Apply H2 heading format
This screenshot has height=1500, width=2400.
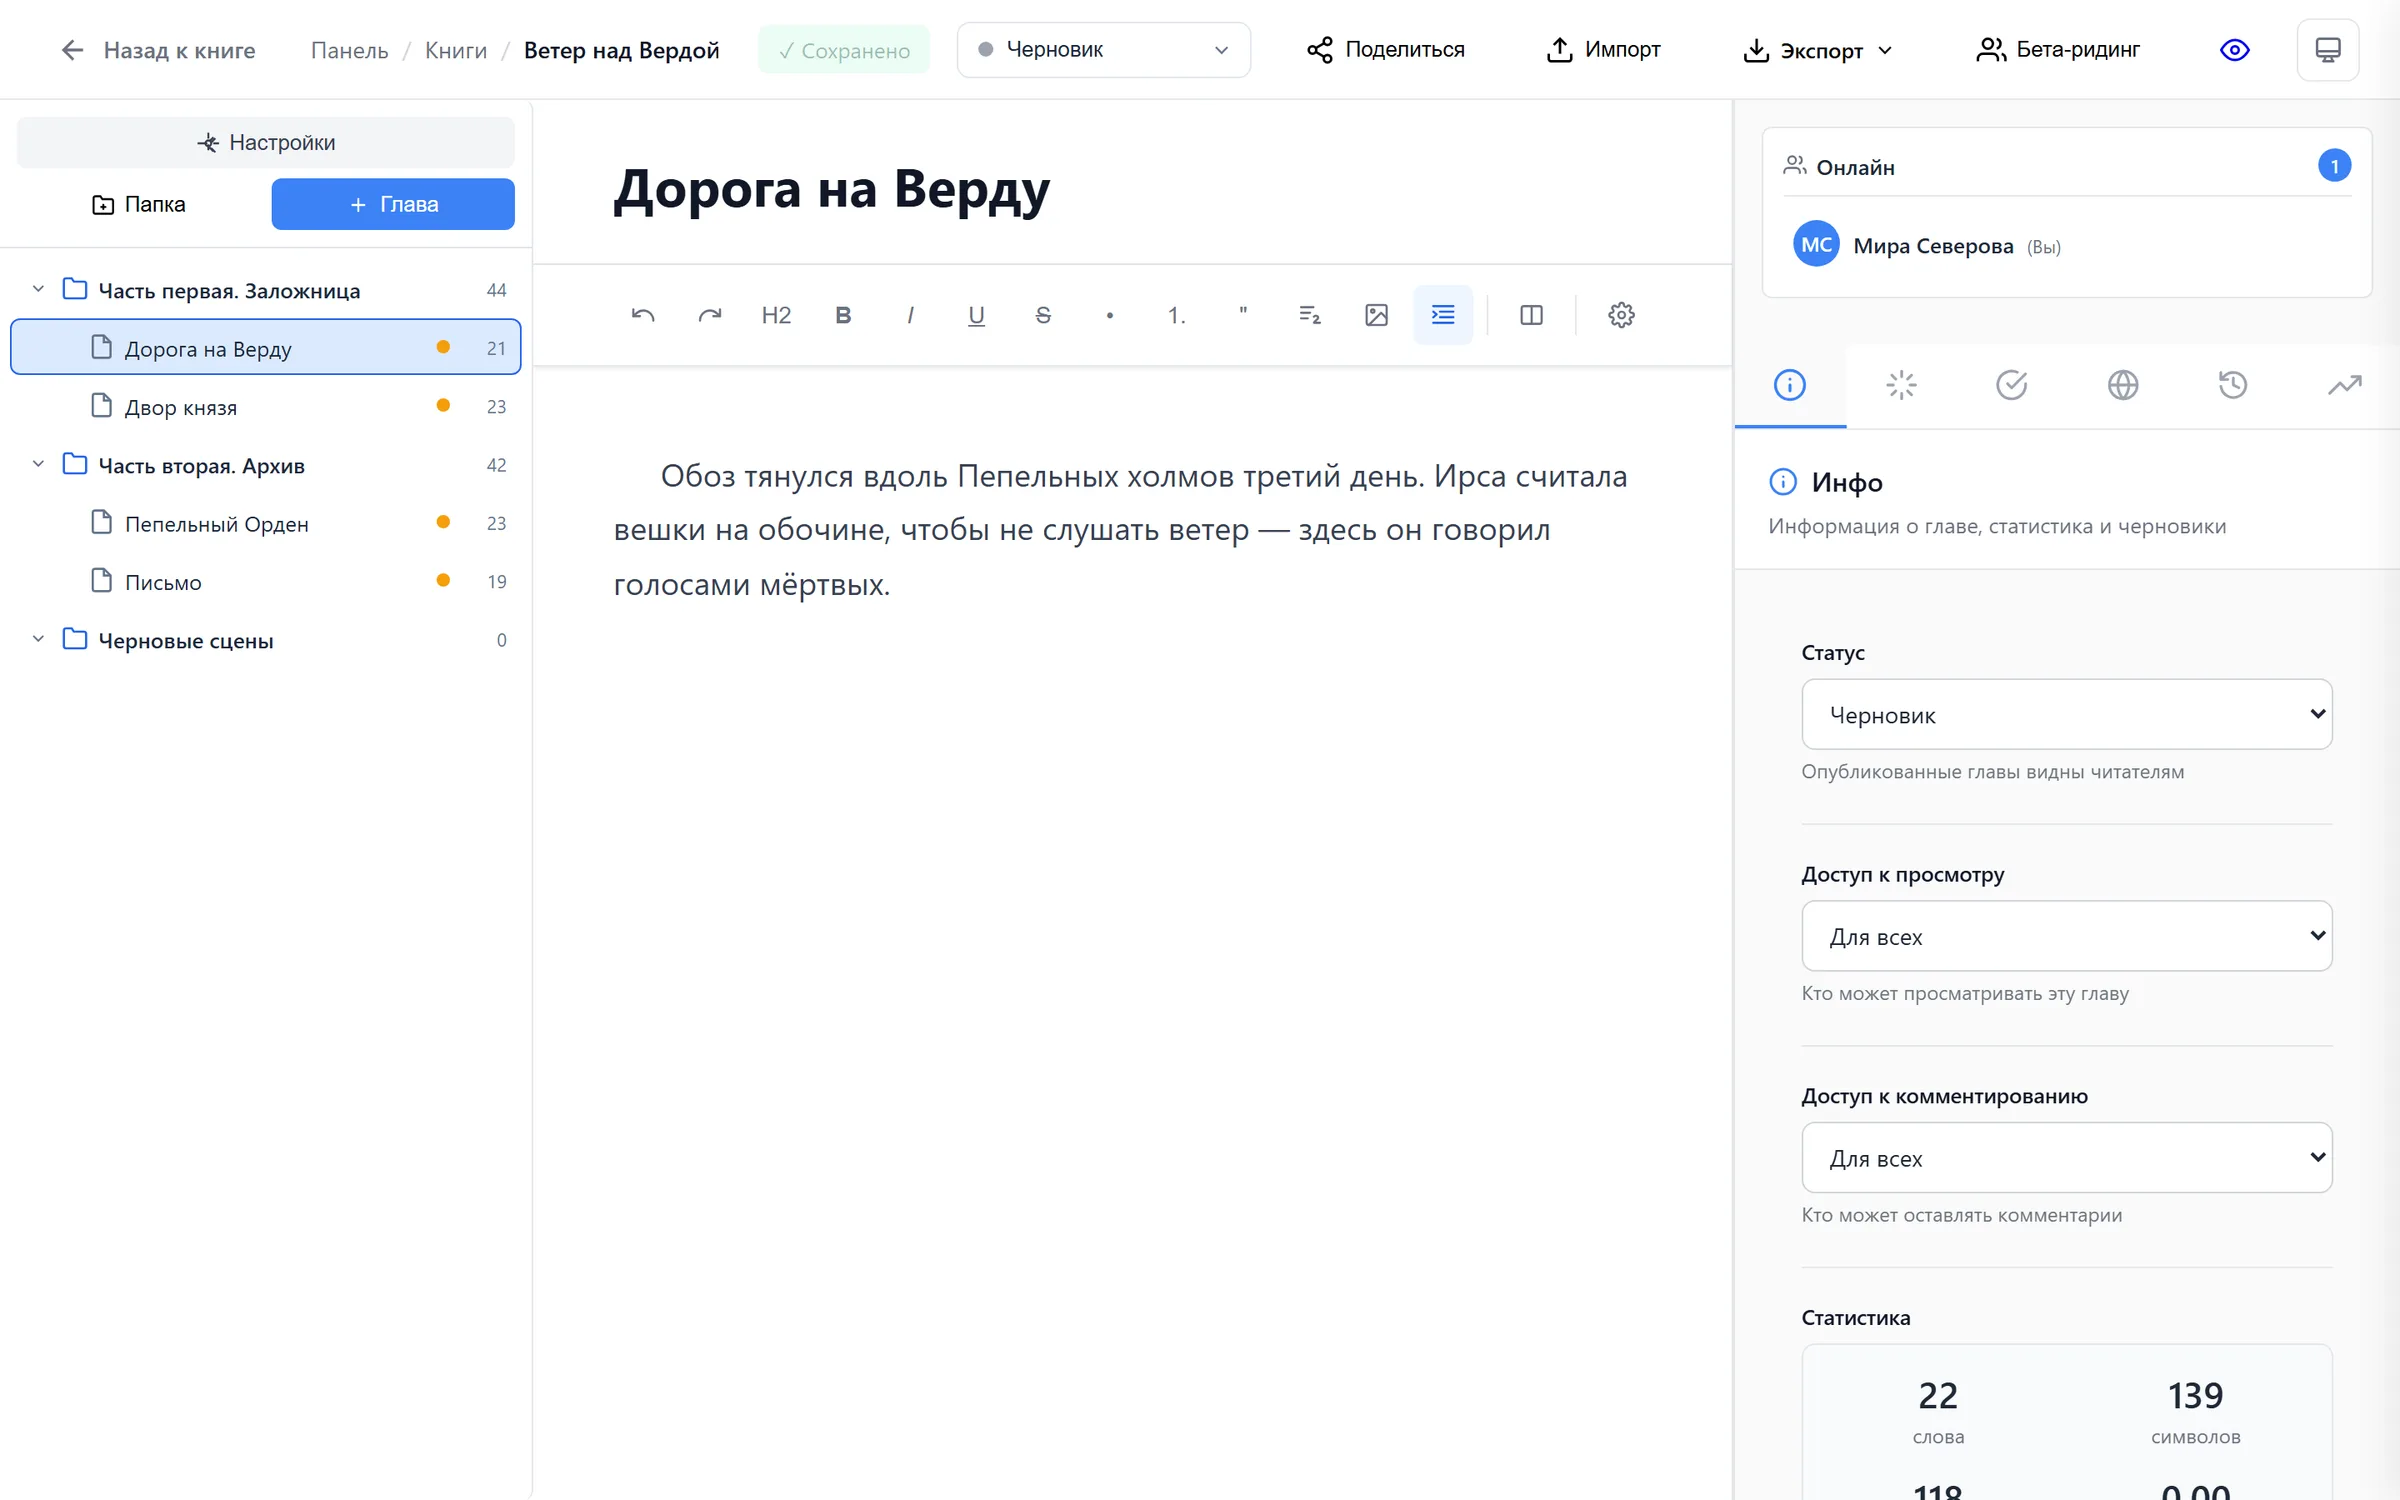click(x=776, y=315)
